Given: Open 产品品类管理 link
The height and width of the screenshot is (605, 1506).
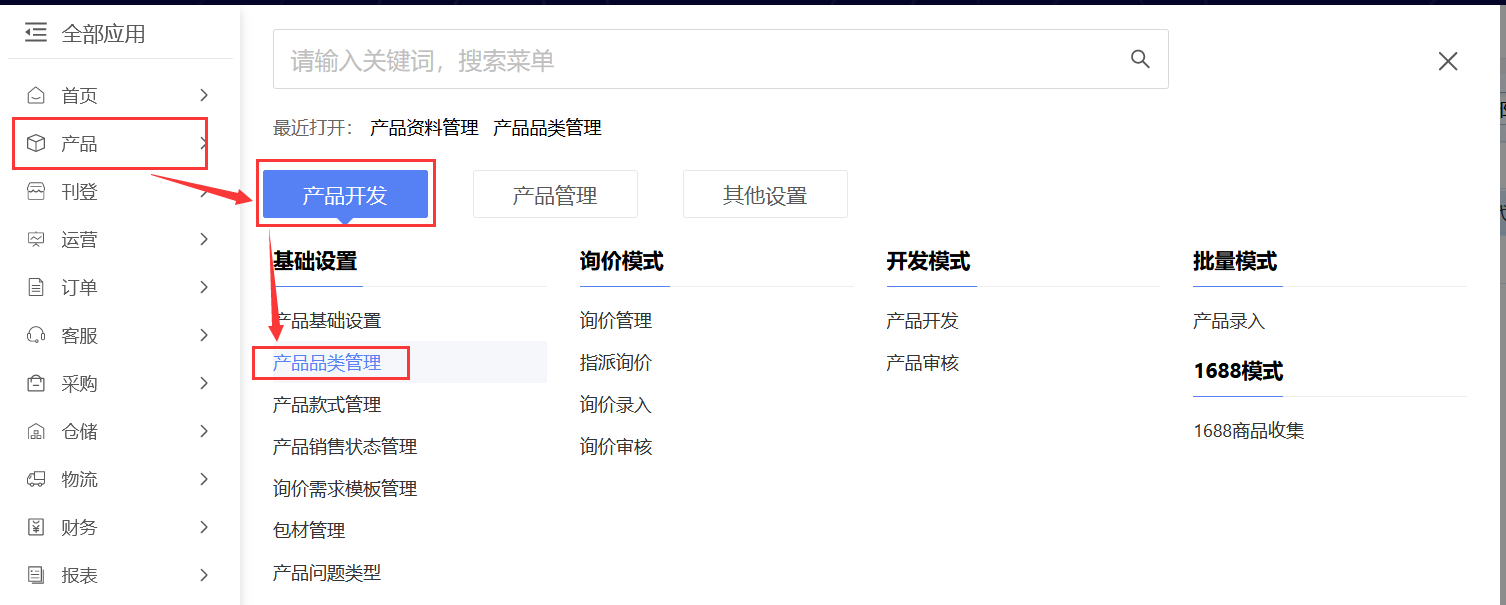Looking at the screenshot, I should point(331,362).
